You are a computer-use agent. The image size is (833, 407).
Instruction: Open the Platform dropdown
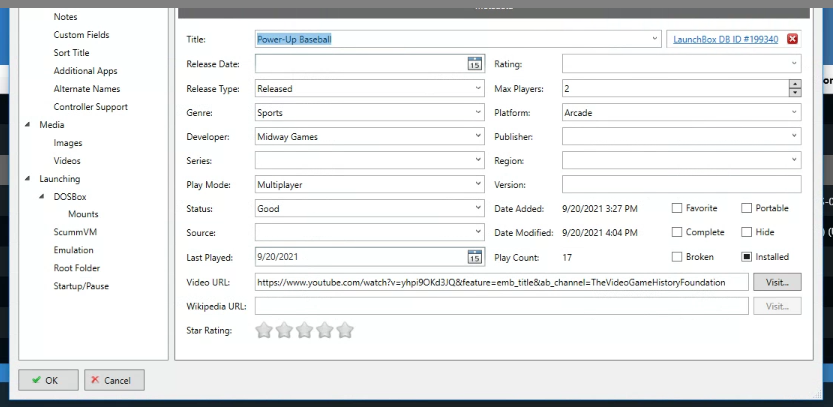(x=794, y=113)
